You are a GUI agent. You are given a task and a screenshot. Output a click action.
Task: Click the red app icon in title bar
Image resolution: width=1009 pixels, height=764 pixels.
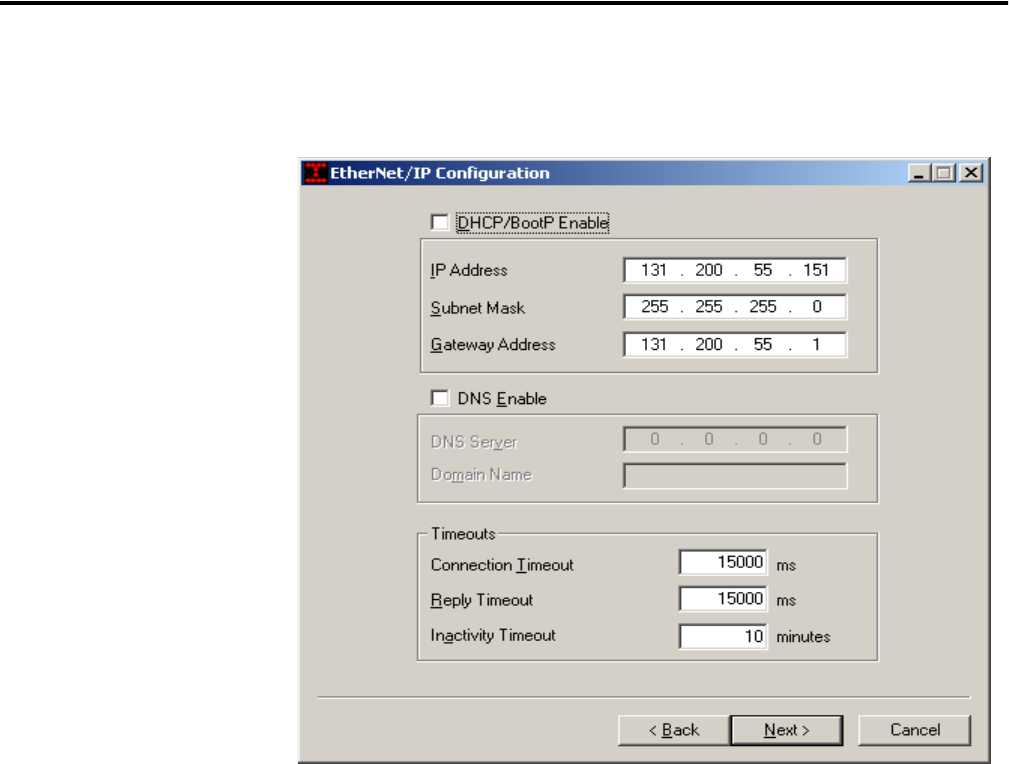pos(315,173)
